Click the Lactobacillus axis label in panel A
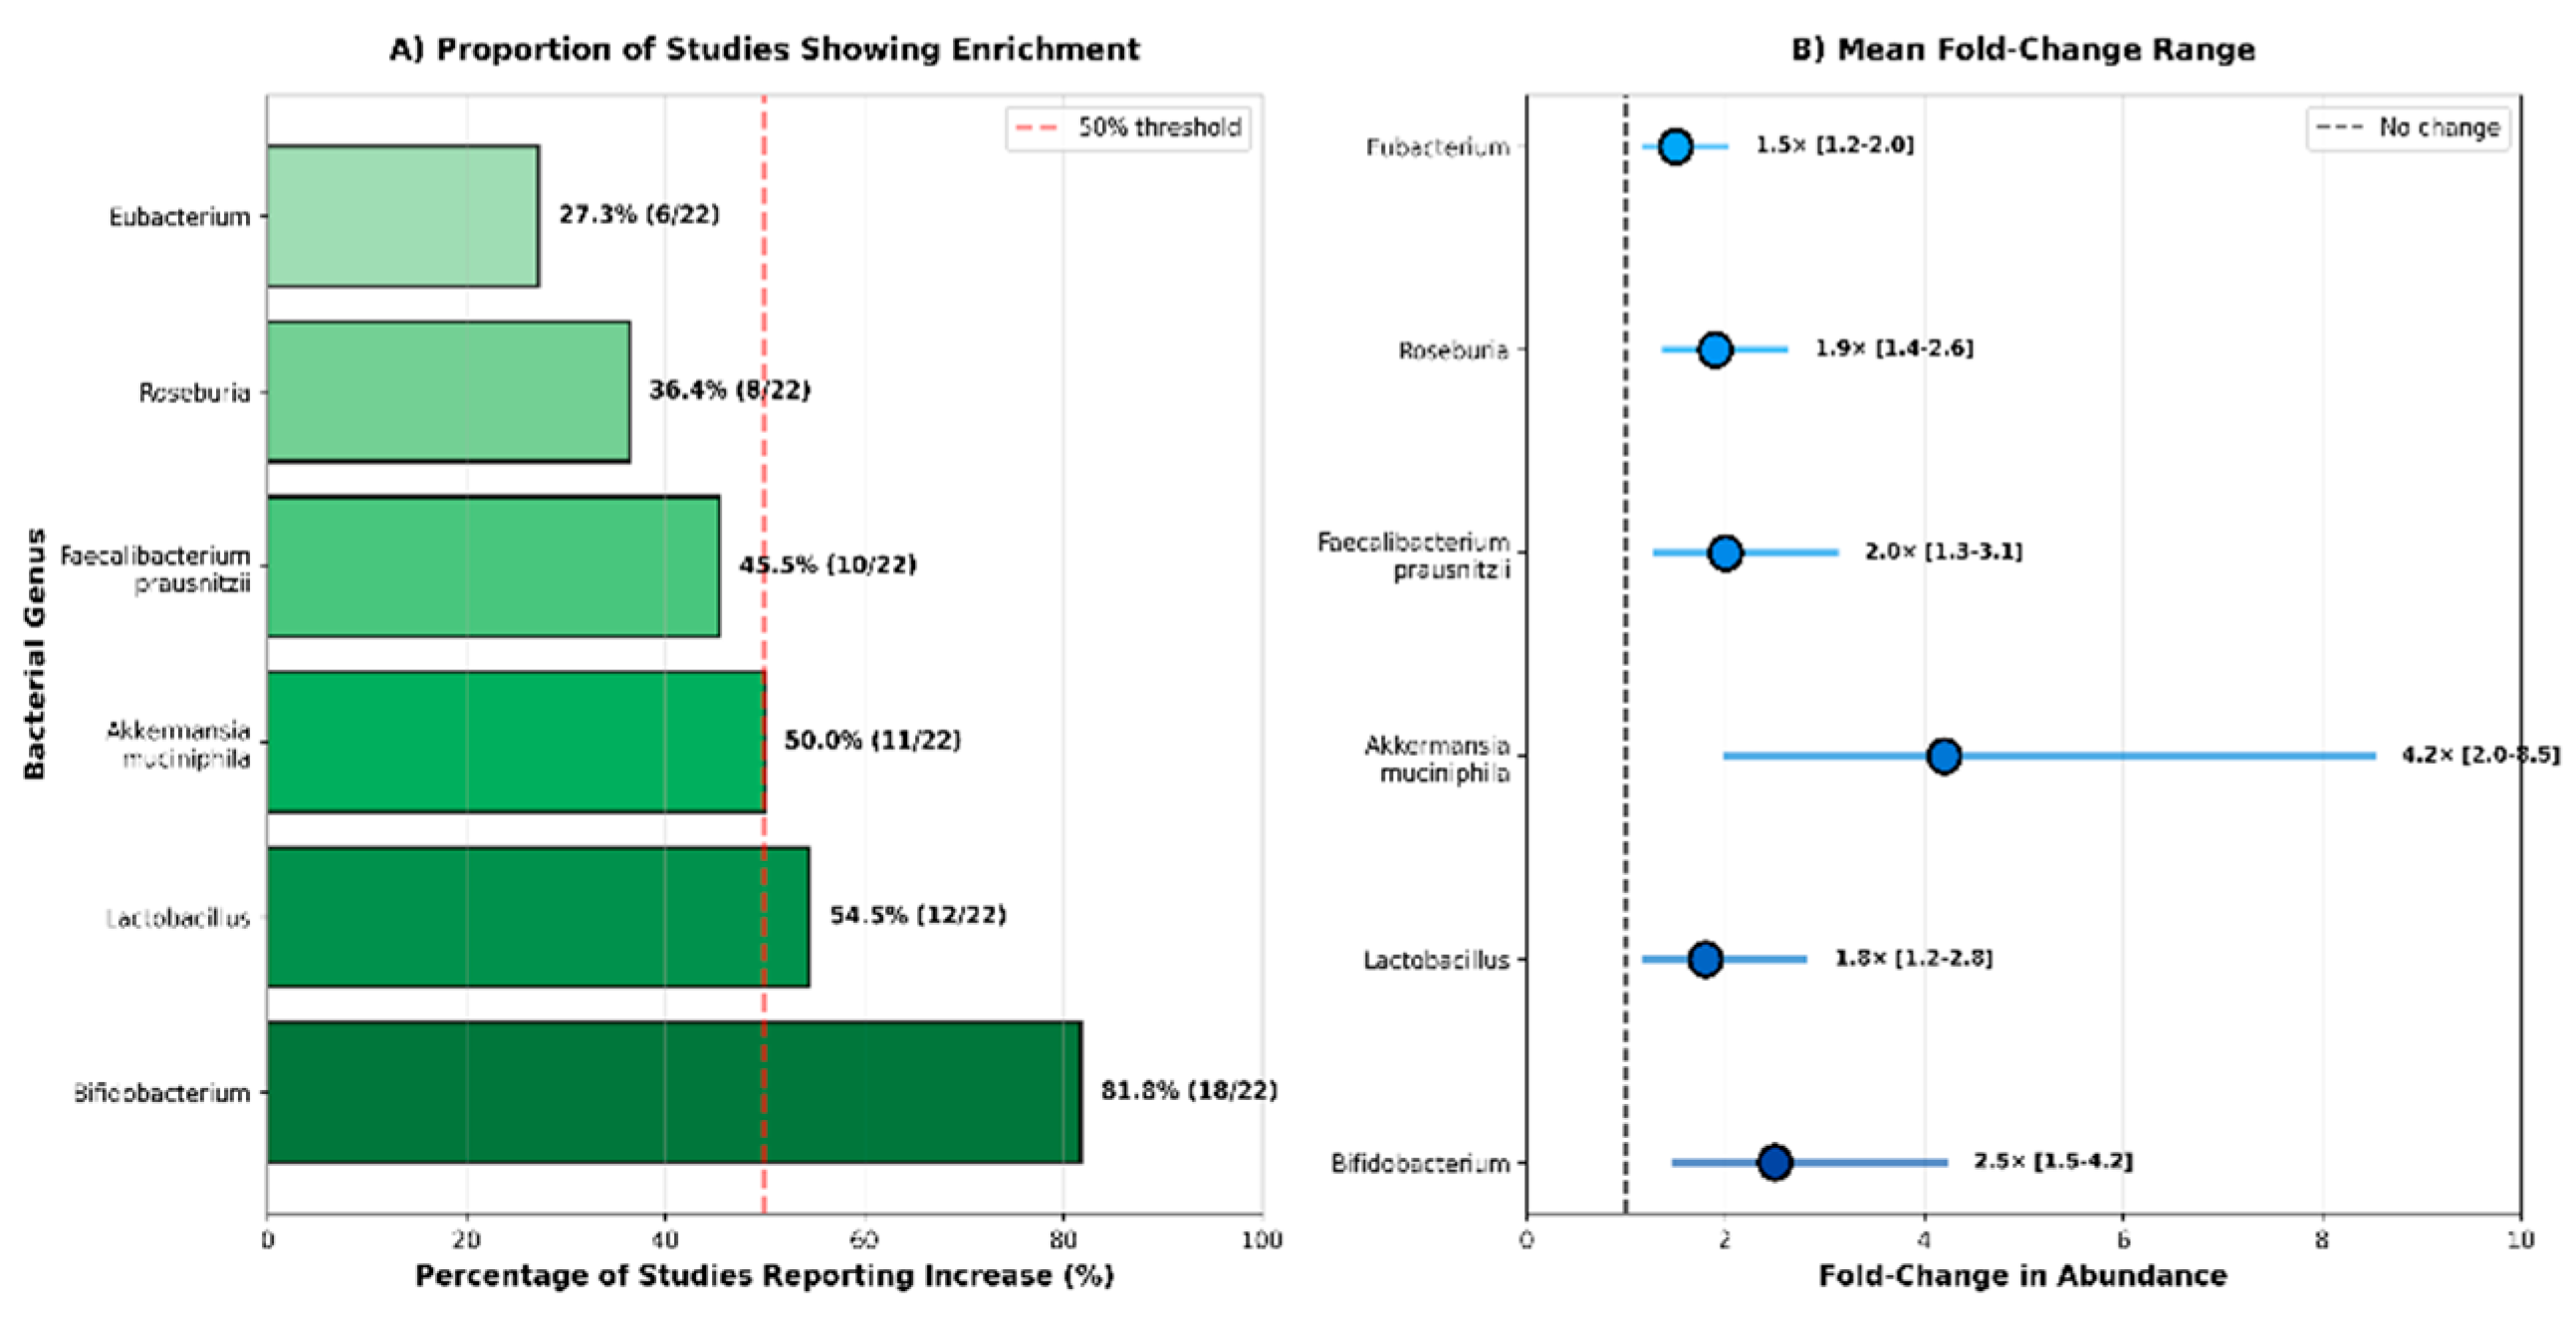 point(178,918)
